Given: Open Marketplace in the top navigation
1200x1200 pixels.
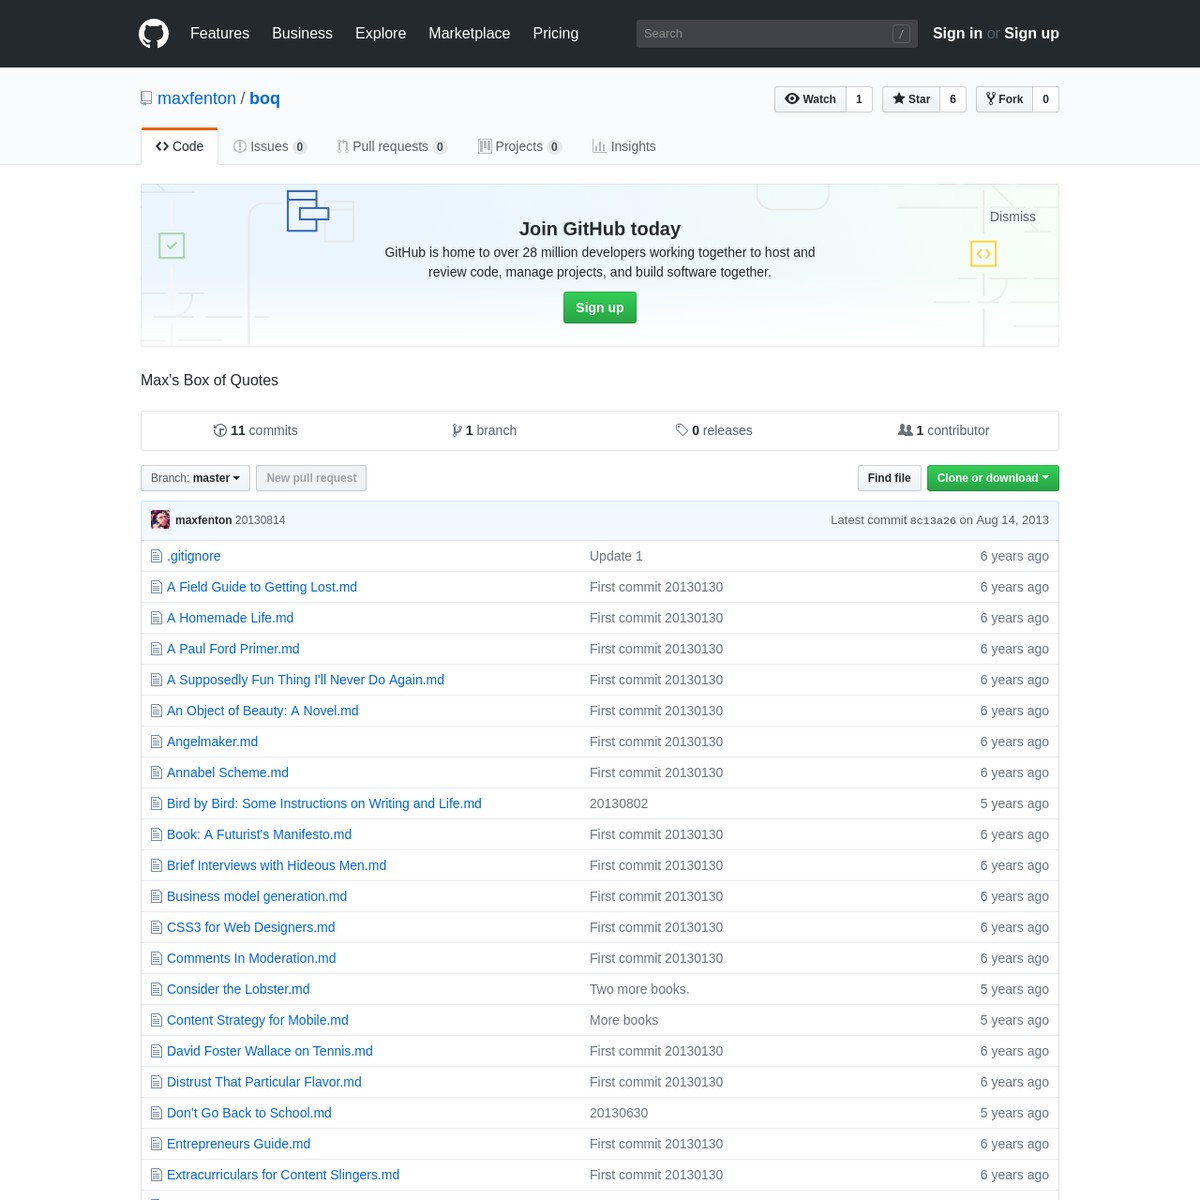Looking at the screenshot, I should coord(469,33).
